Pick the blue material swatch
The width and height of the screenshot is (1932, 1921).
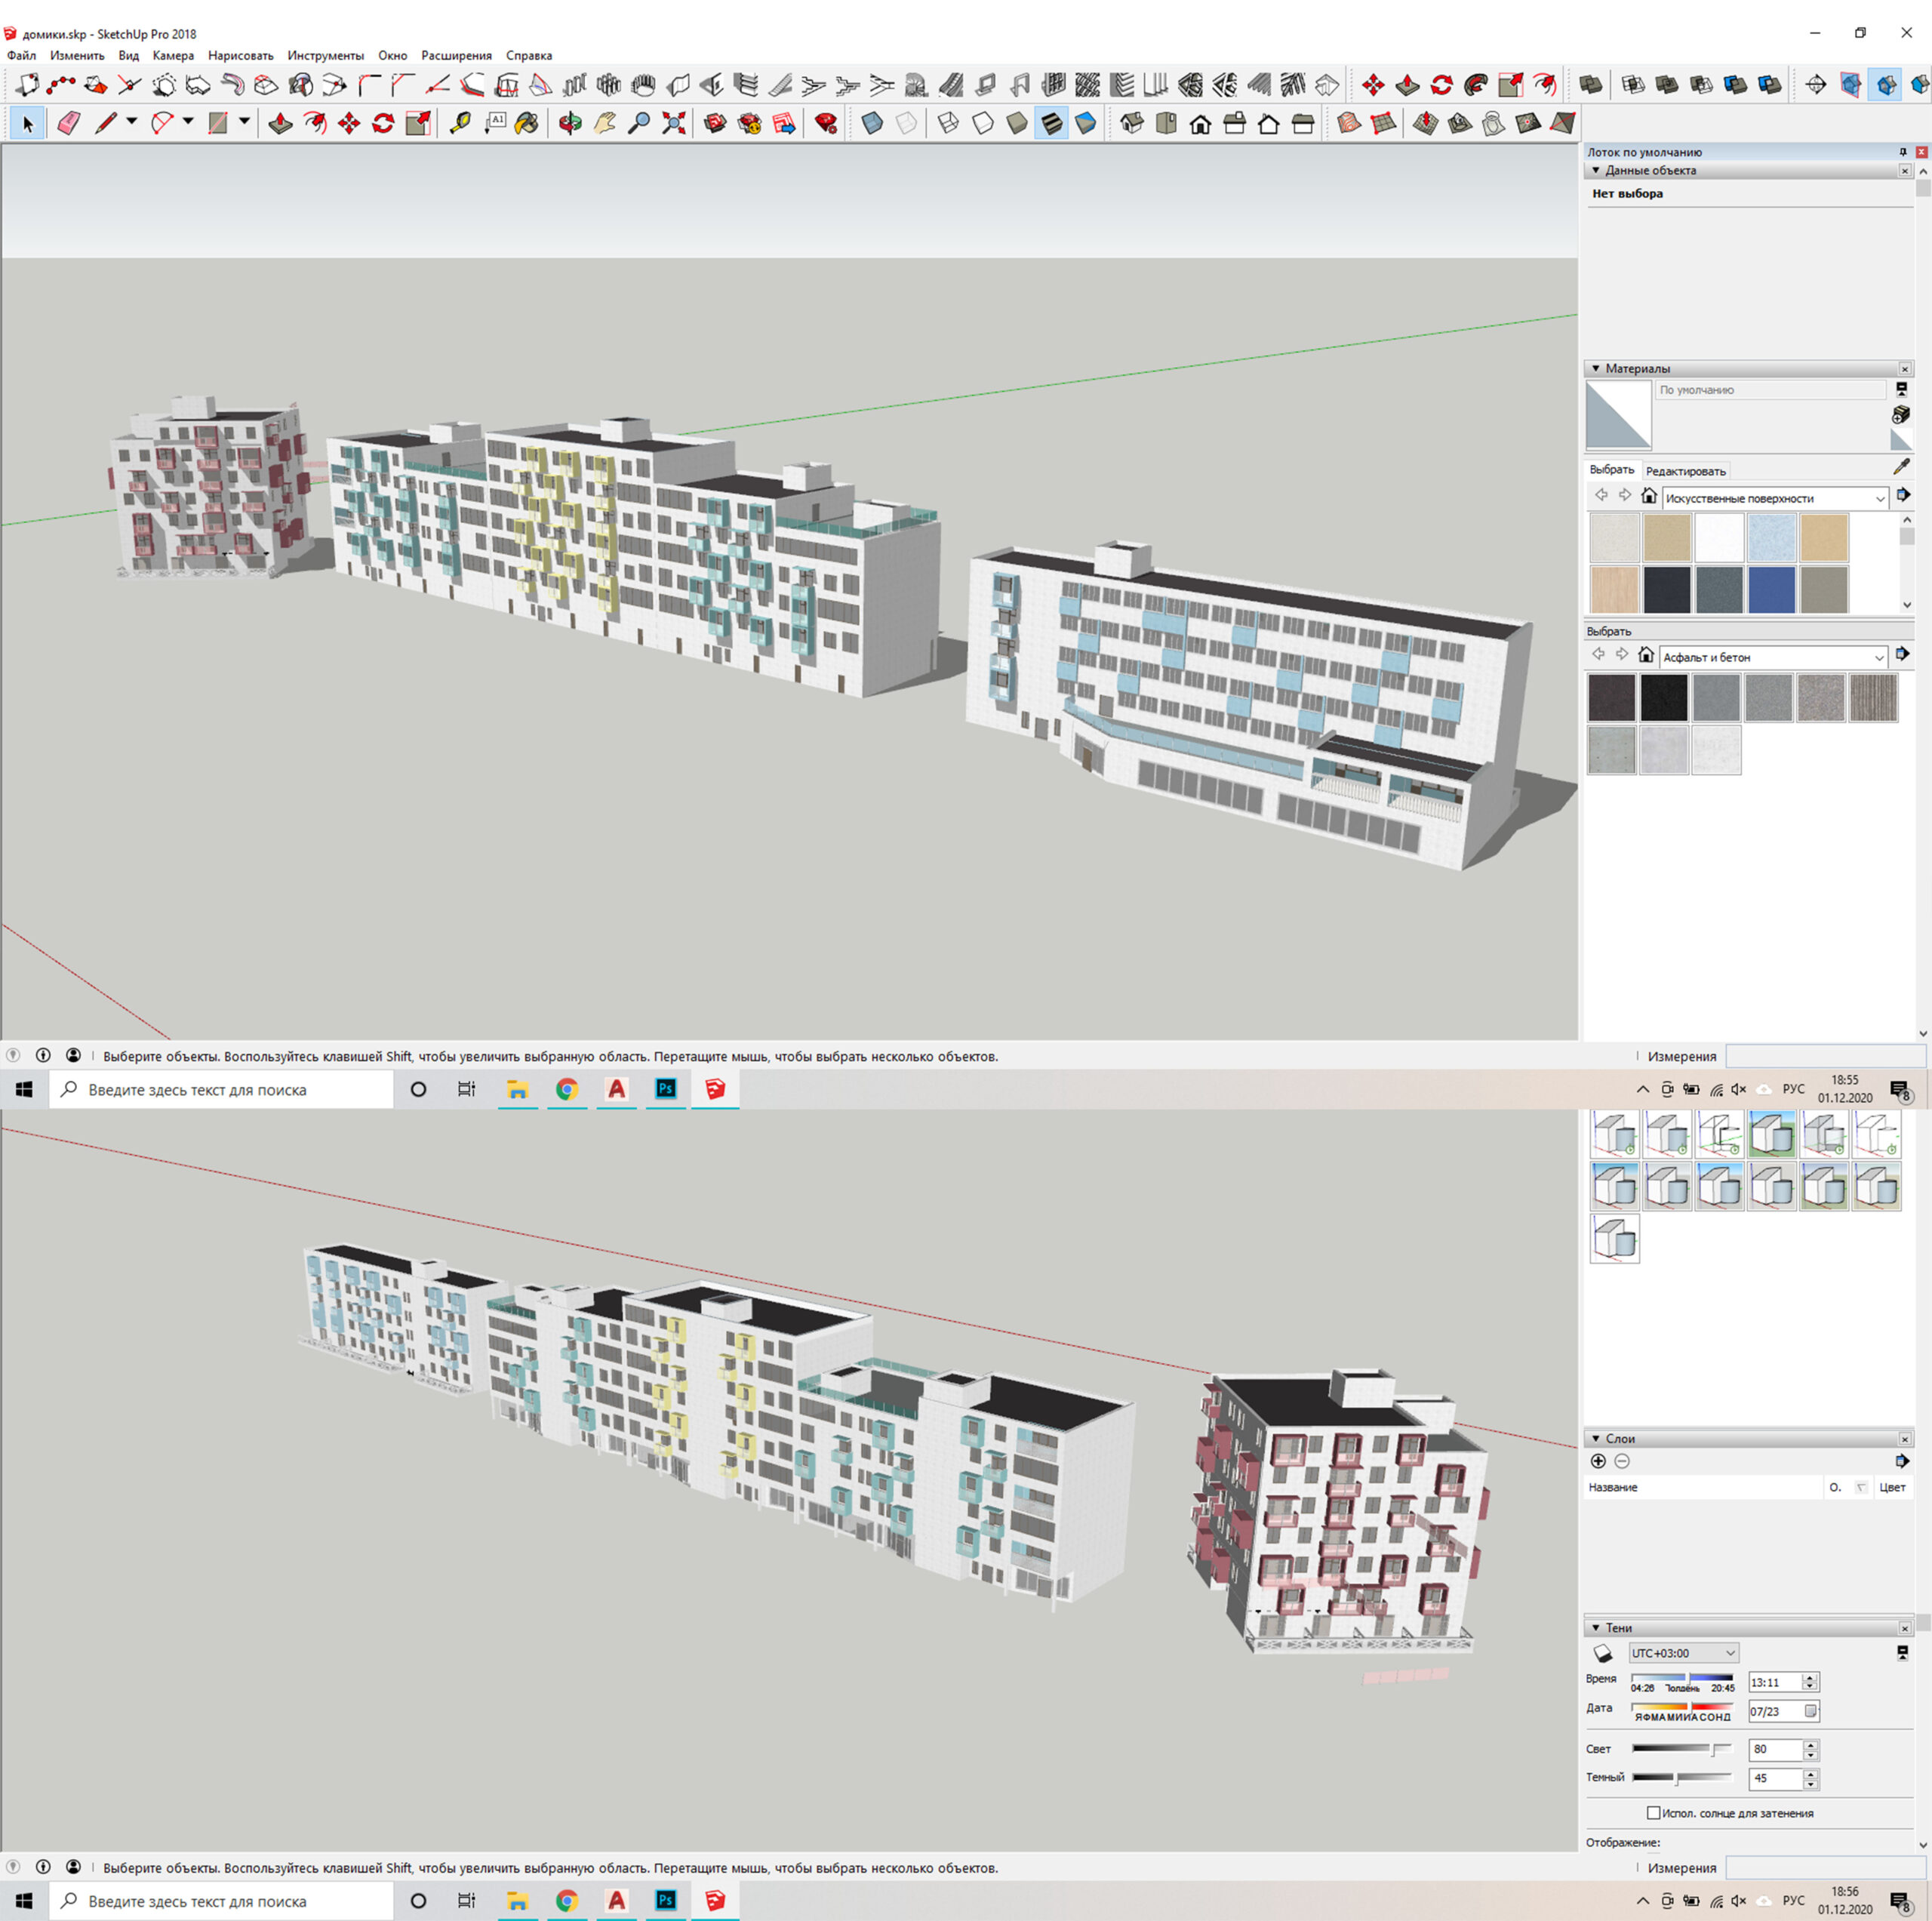coord(1772,590)
